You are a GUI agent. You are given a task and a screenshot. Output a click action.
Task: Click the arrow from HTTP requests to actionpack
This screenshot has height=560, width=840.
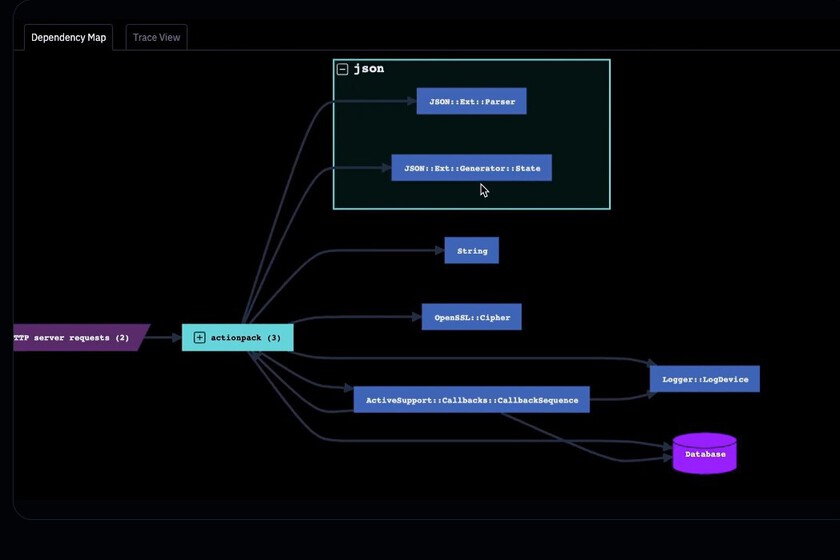(x=172, y=338)
